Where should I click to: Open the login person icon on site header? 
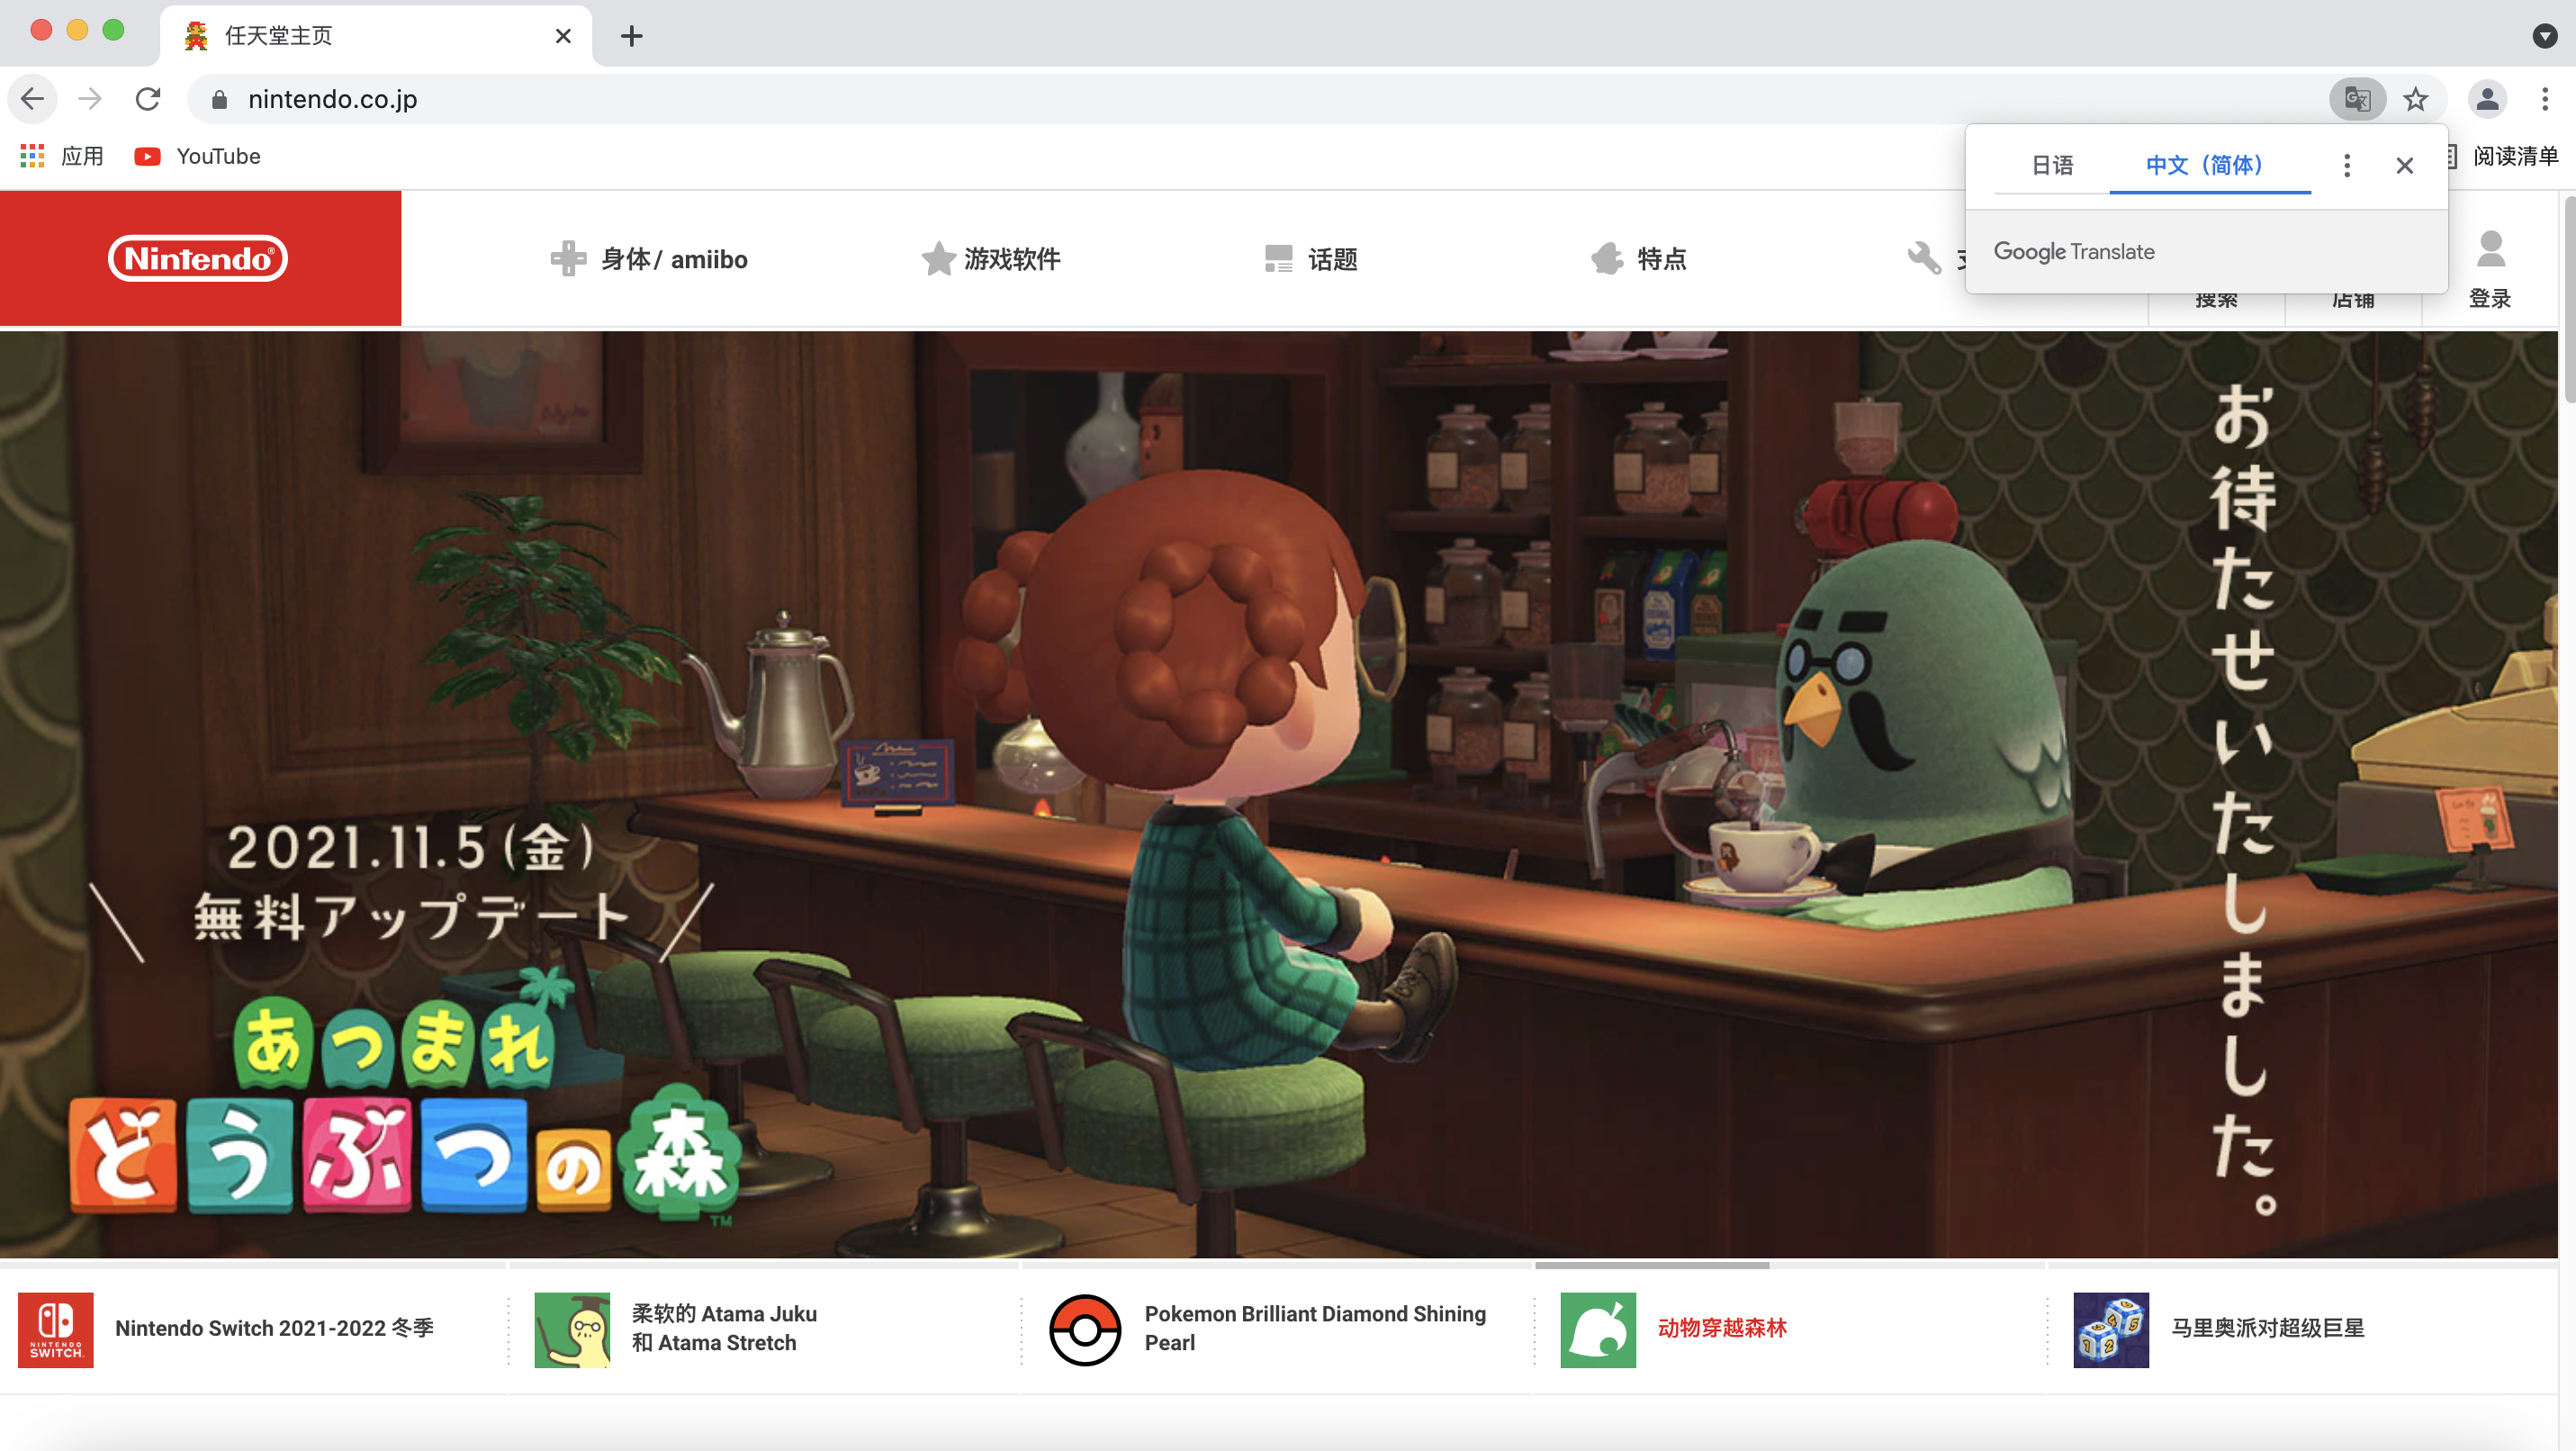point(2490,252)
